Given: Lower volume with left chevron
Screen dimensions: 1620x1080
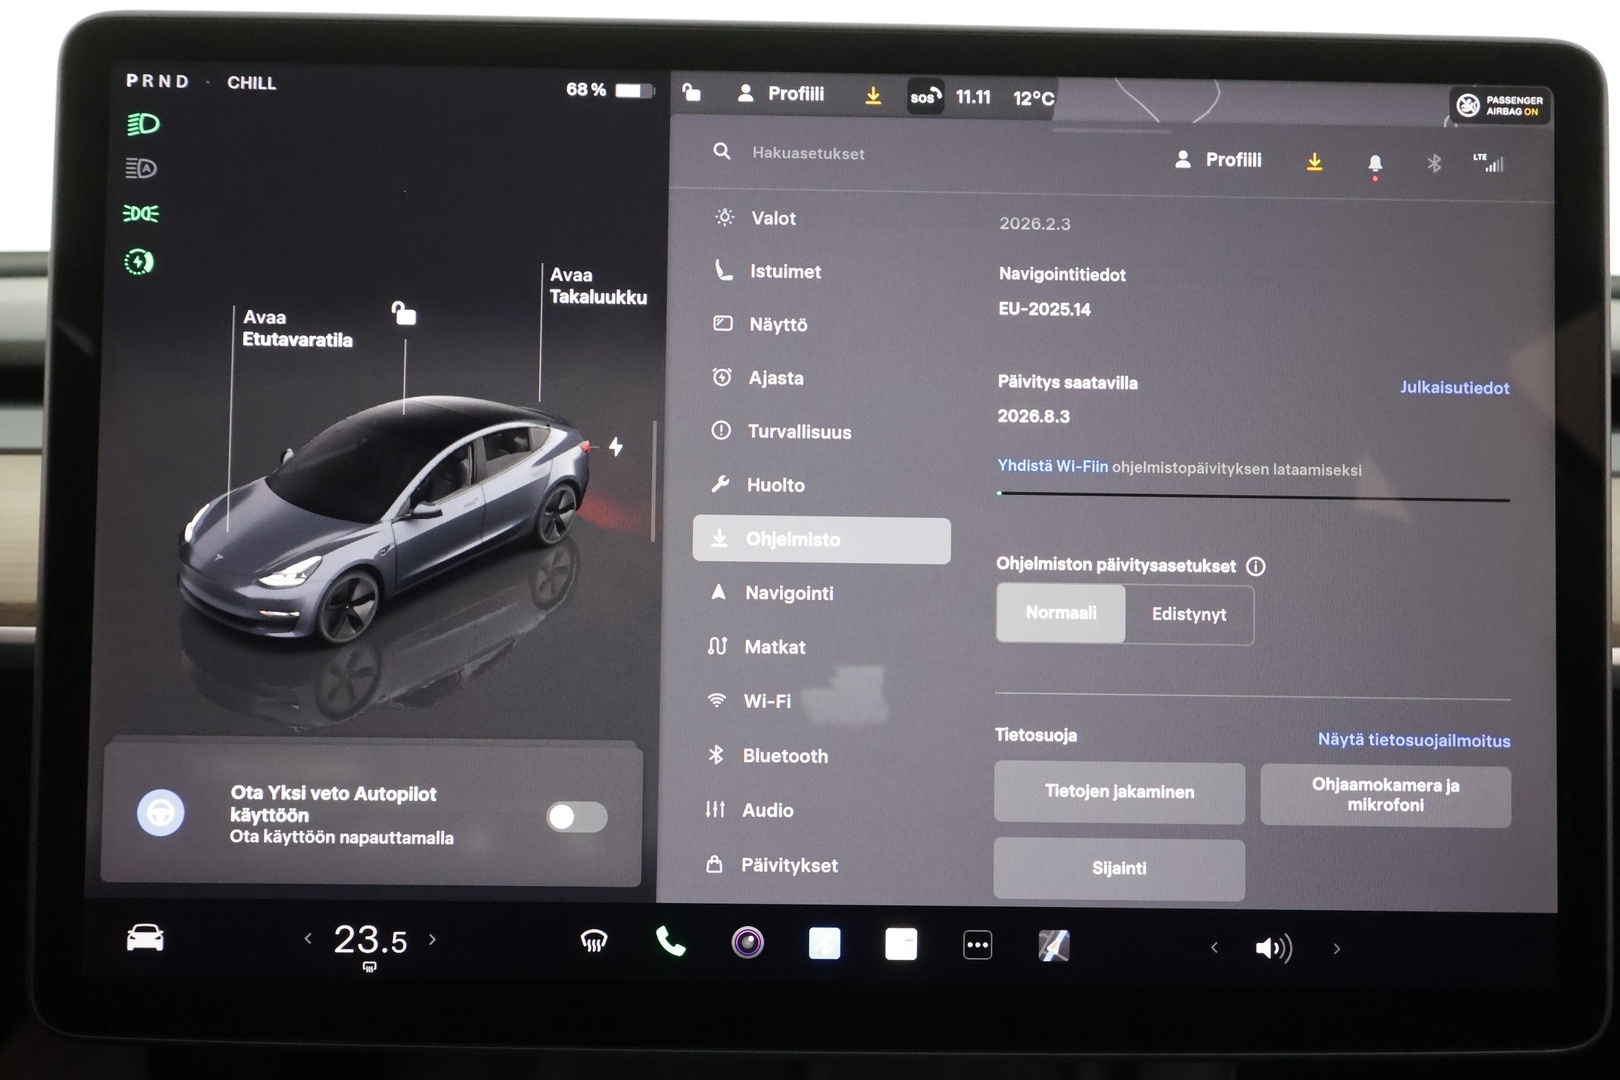Looking at the screenshot, I should point(1214,947).
